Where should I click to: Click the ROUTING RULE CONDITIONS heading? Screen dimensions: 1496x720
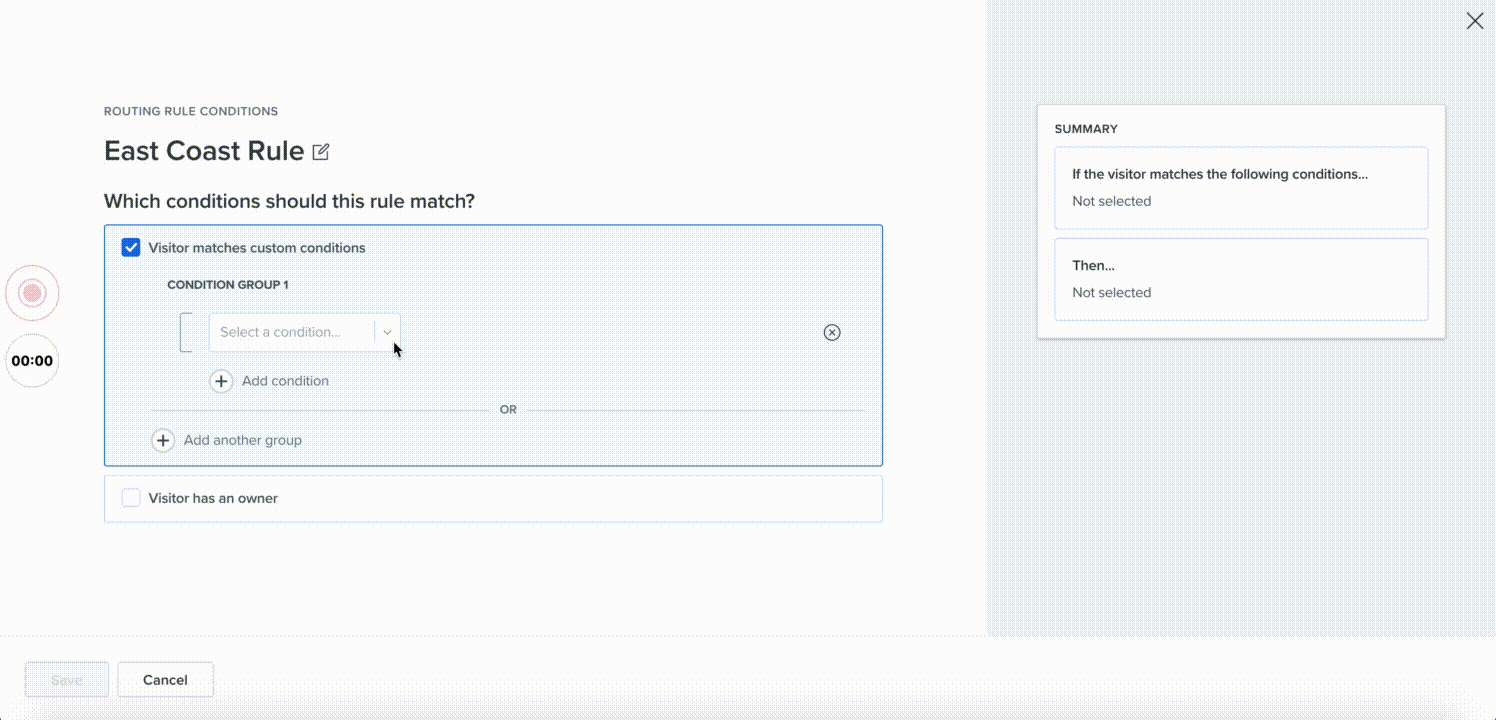pyautogui.click(x=191, y=111)
